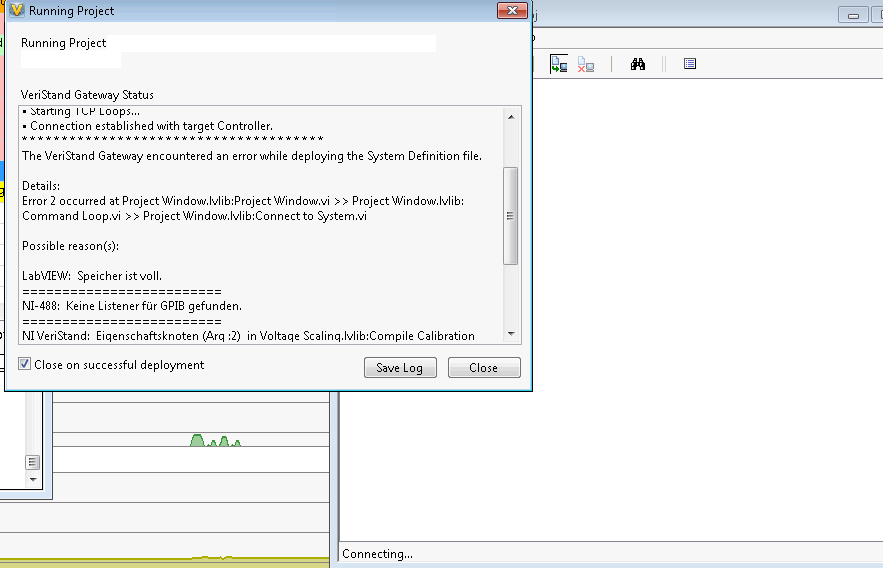Click 'NI-488: Keine Listener für GPIB gefunden.' line
This screenshot has width=883, height=568.
tap(132, 306)
